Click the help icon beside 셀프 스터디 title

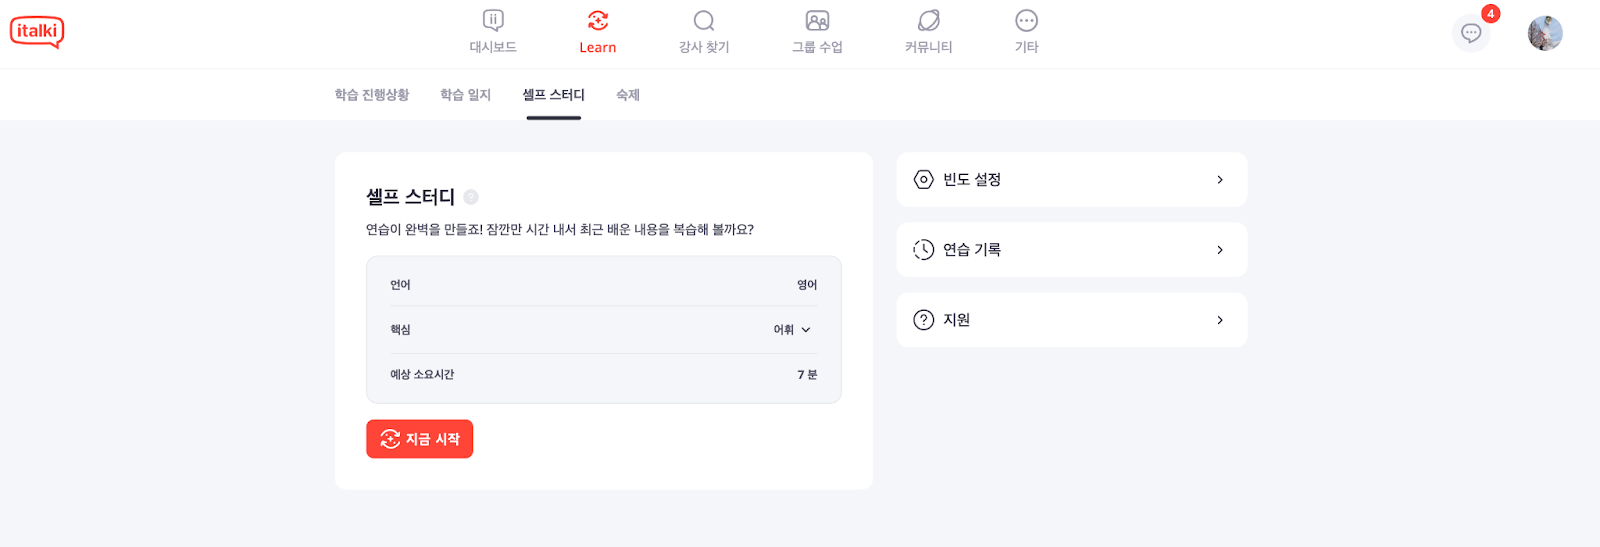[x=471, y=197]
